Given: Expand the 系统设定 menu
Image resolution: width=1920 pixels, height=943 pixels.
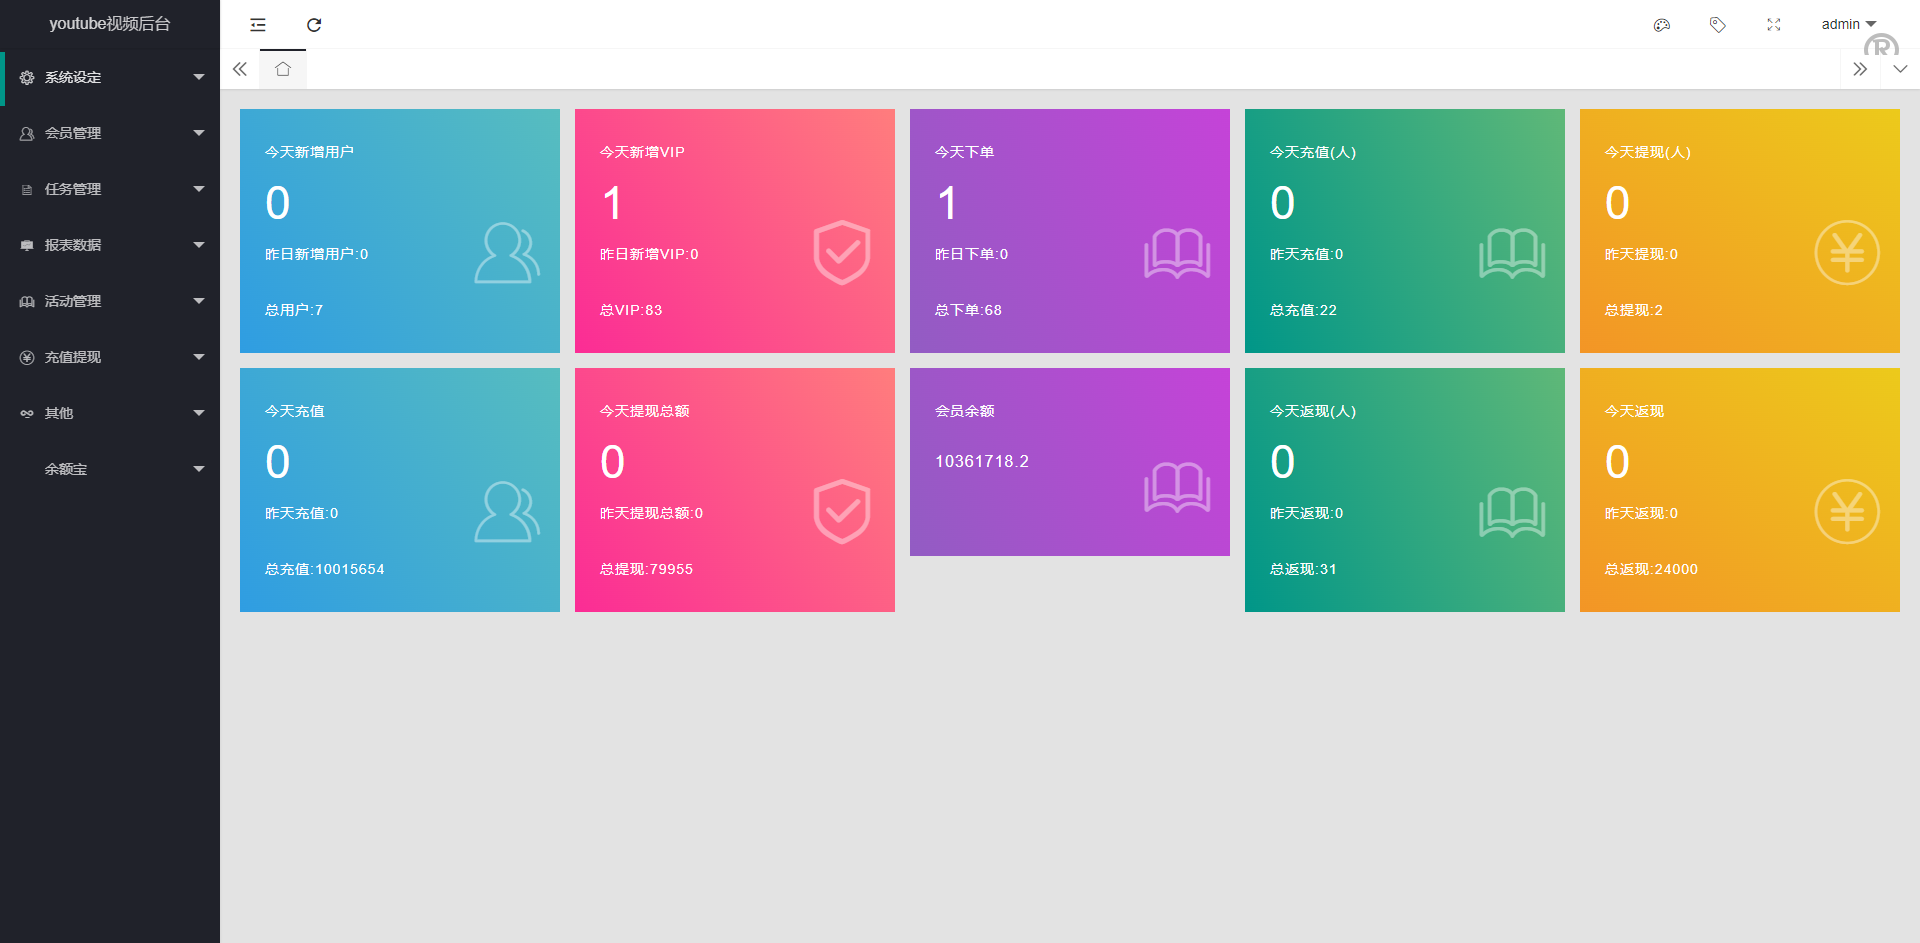Looking at the screenshot, I should pos(110,77).
